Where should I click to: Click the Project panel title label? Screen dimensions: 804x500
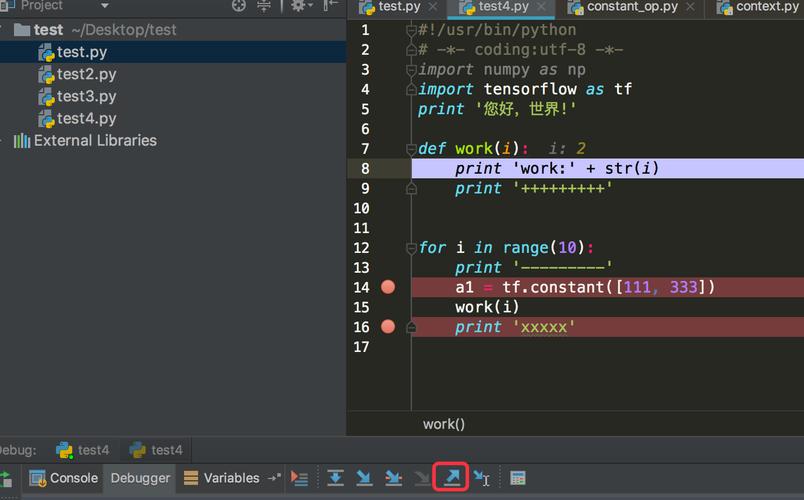coord(42,6)
